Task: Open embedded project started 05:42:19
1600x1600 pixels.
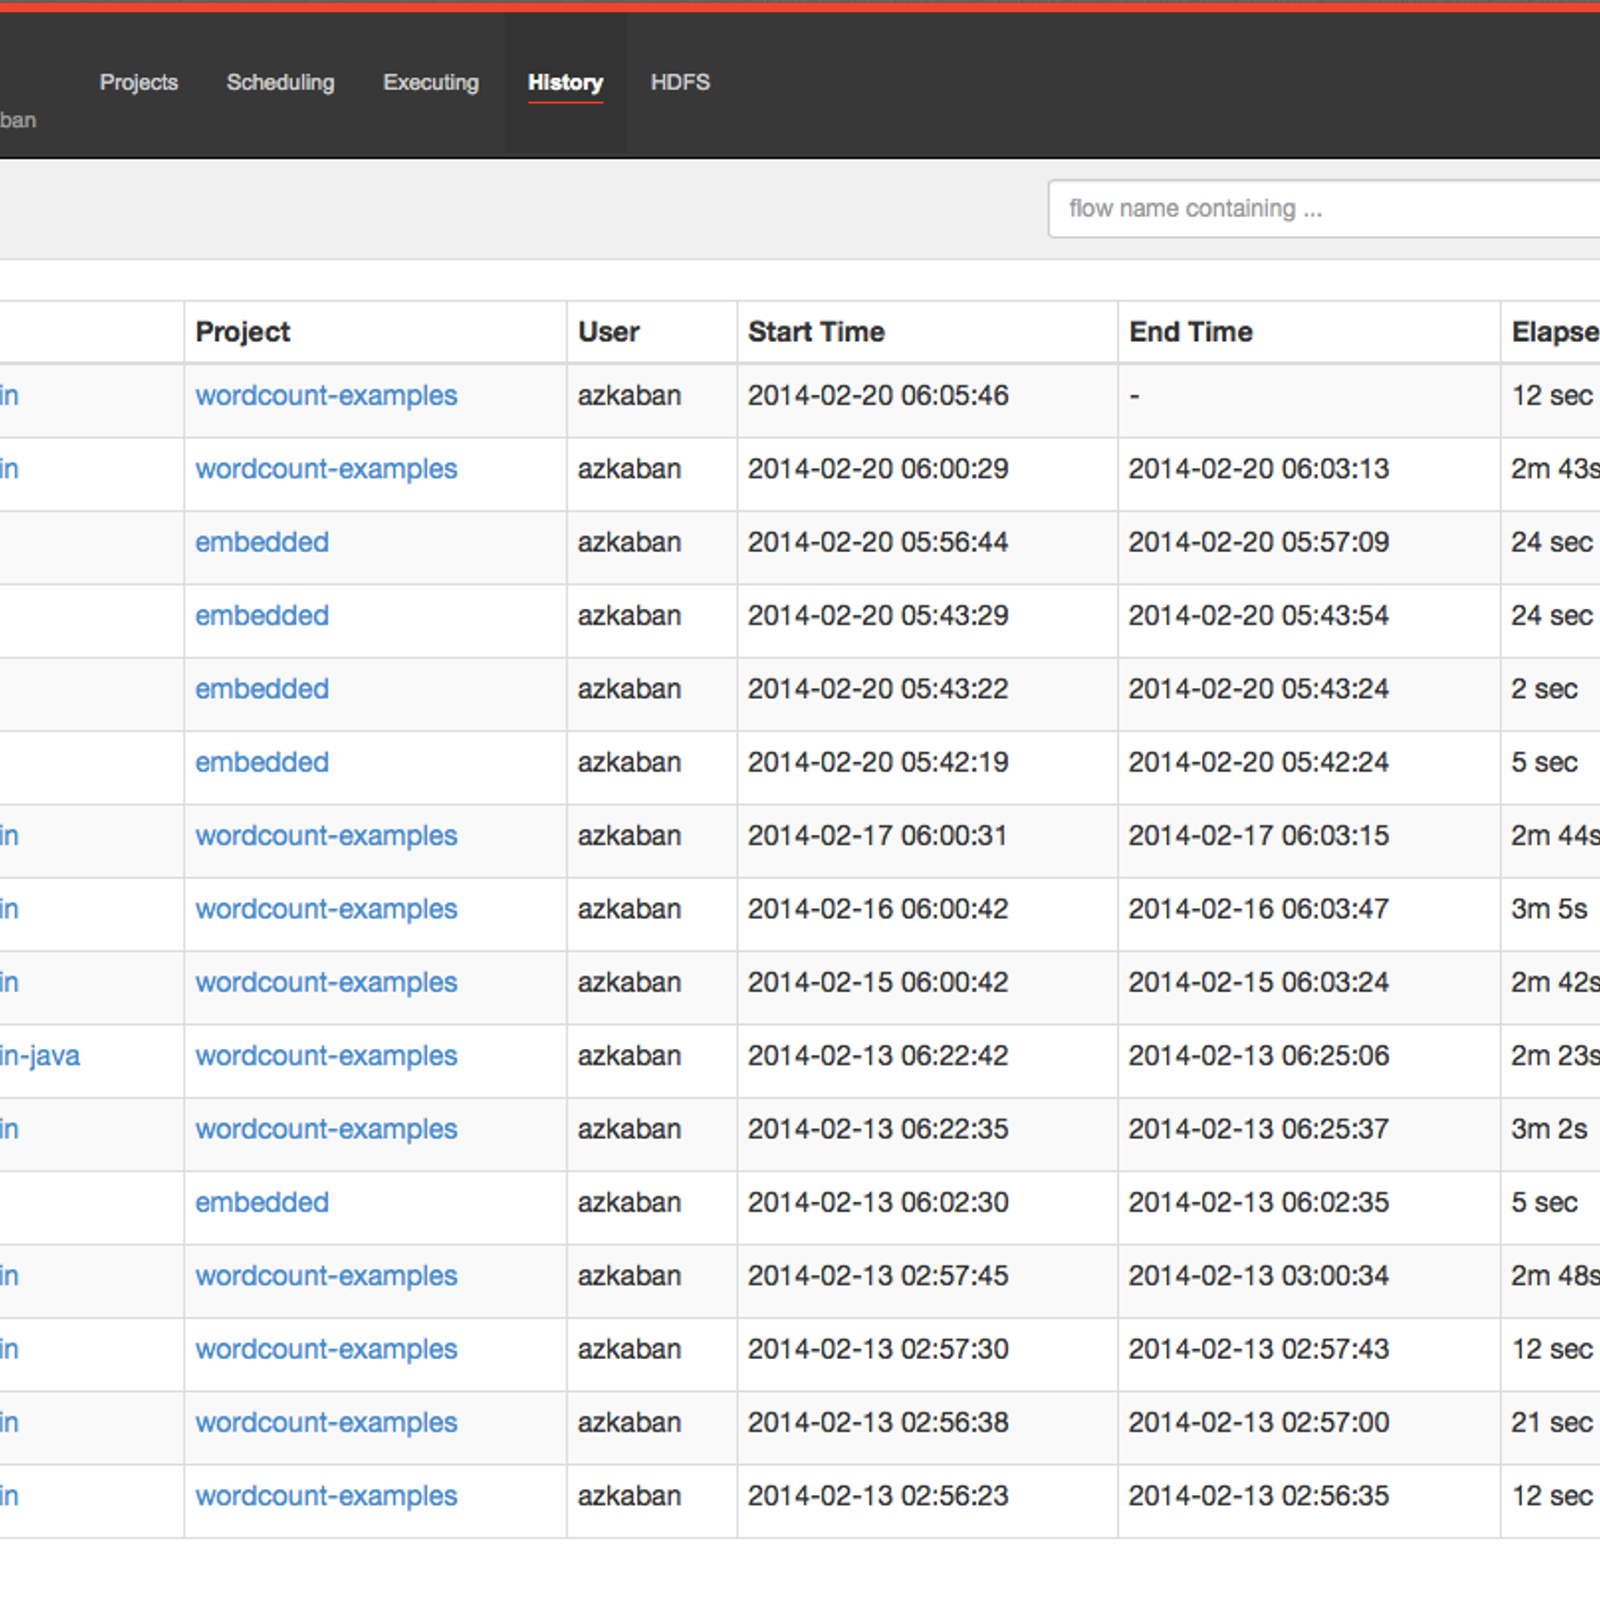Action: click(x=262, y=762)
